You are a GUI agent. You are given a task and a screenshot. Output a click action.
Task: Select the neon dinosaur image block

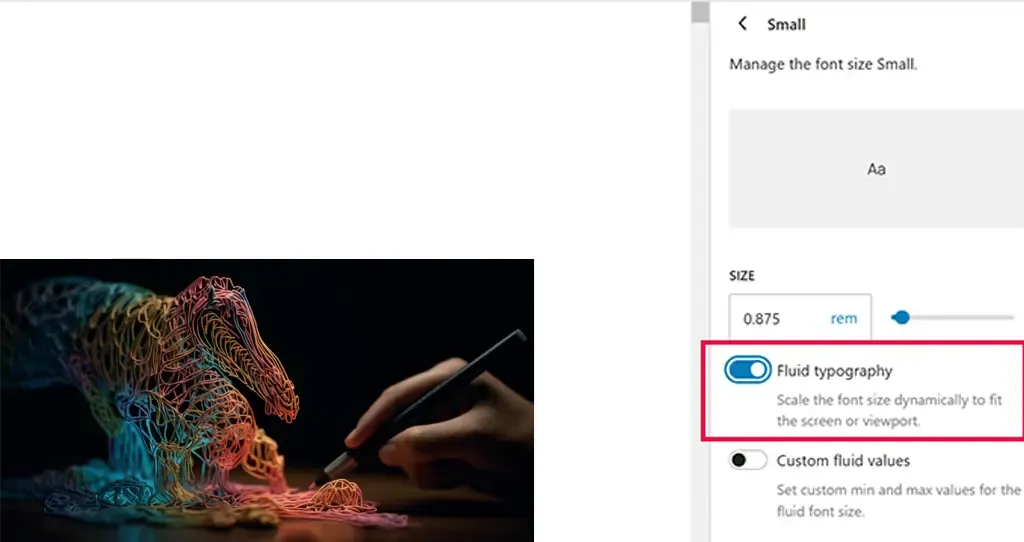point(266,400)
